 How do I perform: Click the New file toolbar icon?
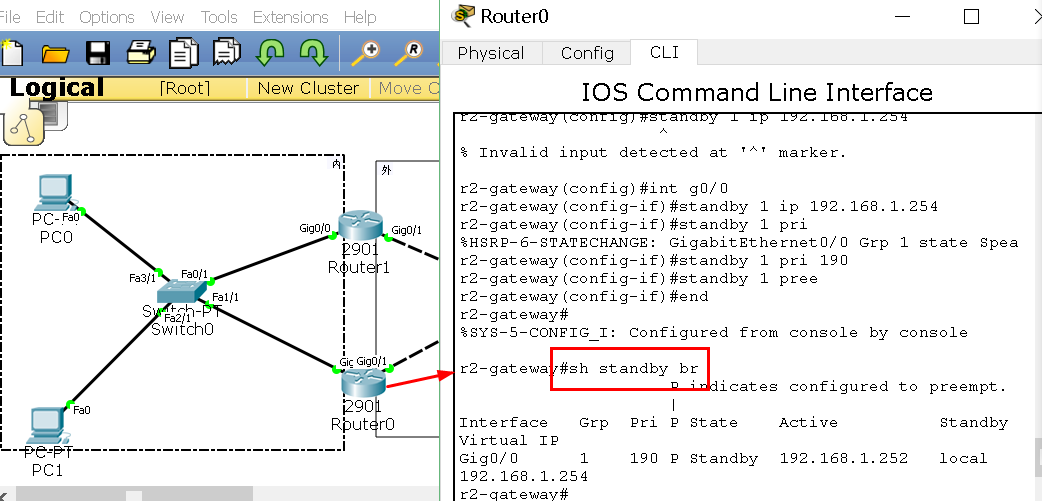pos(11,53)
